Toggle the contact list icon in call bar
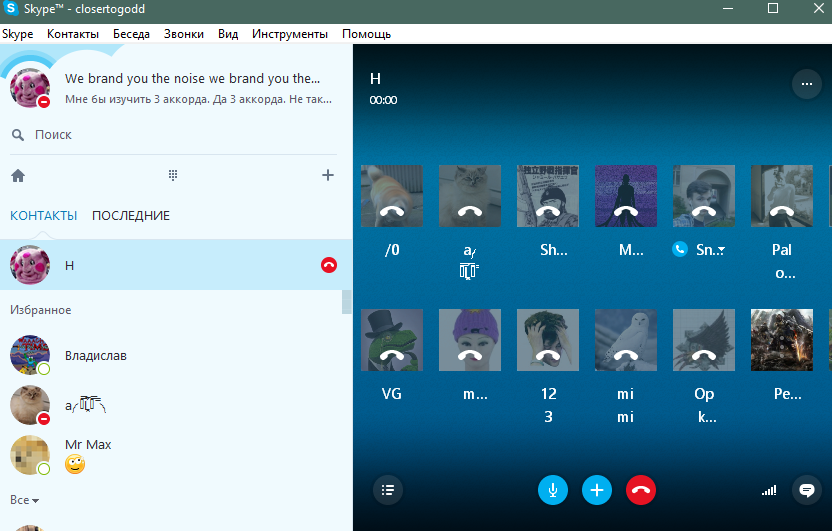832x531 pixels. [388, 490]
